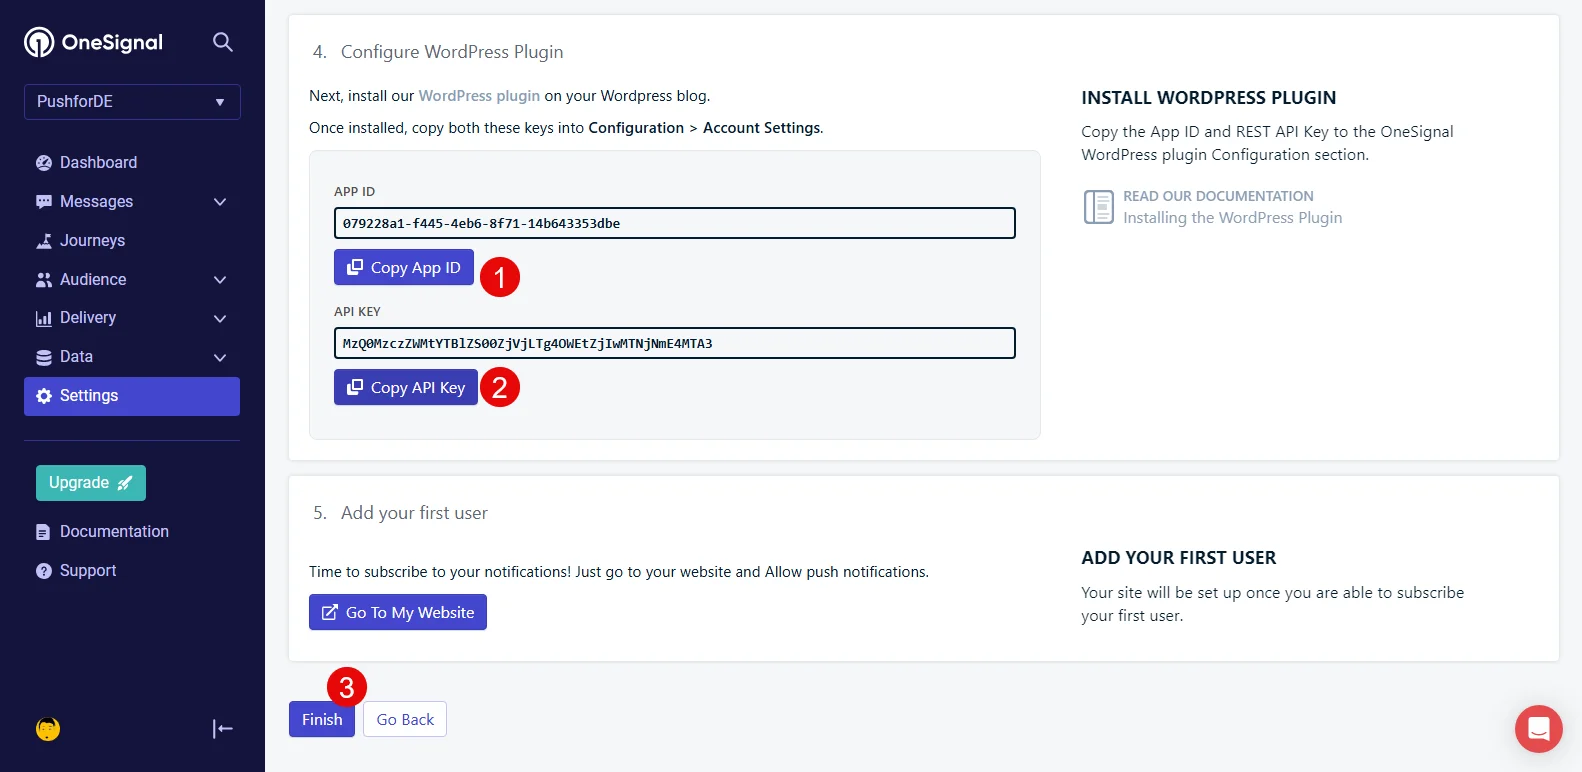Click the Copy API Key button
This screenshot has height=772, width=1582.
[406, 387]
